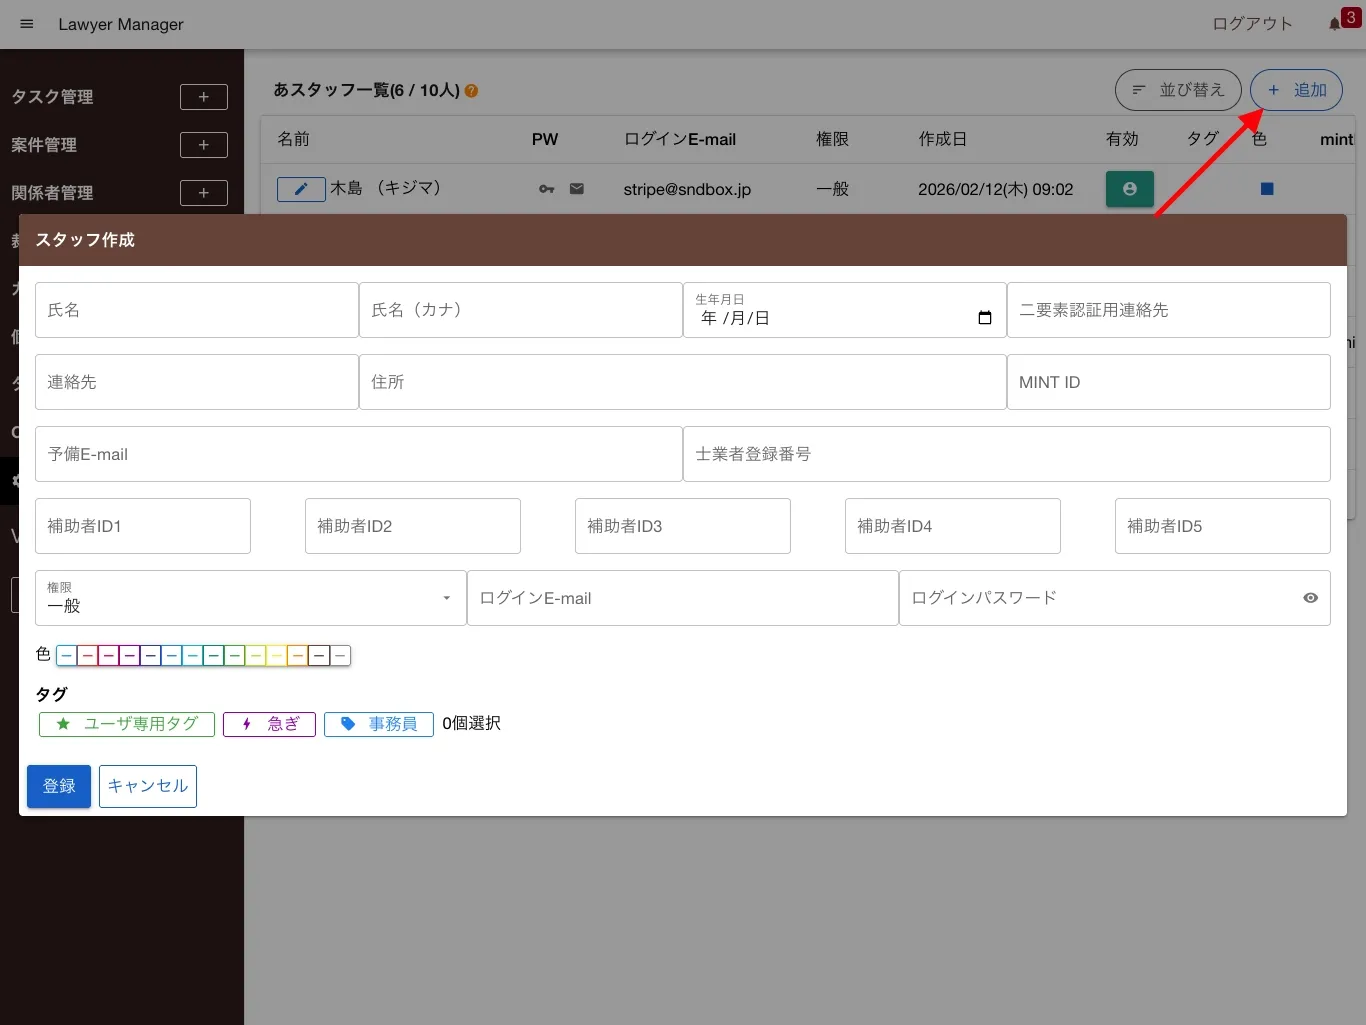Click the 名前 column header

tap(293, 139)
